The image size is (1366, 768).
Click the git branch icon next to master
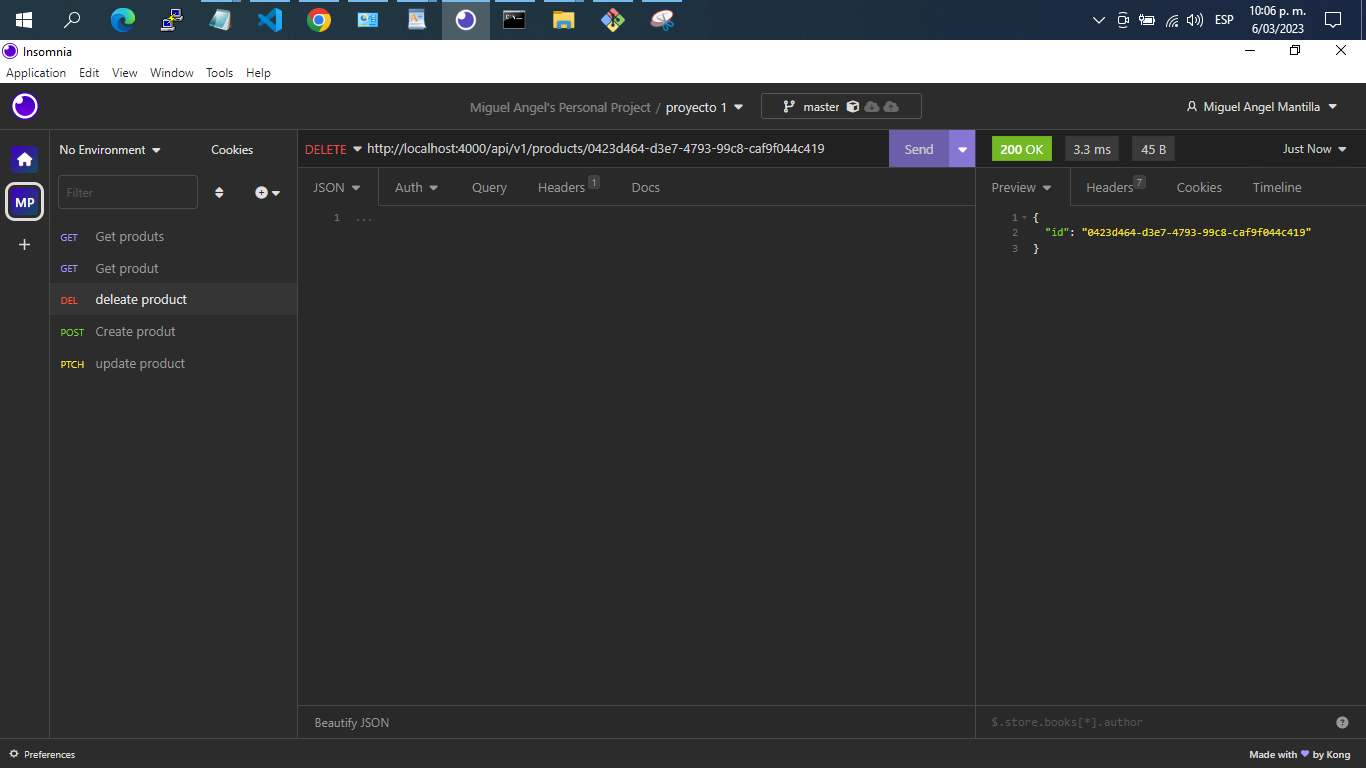tap(789, 106)
